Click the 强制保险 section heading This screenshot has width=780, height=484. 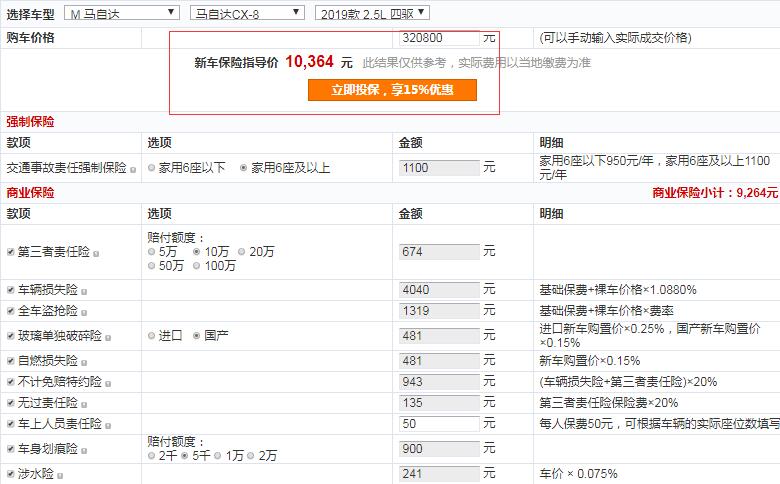(30, 122)
